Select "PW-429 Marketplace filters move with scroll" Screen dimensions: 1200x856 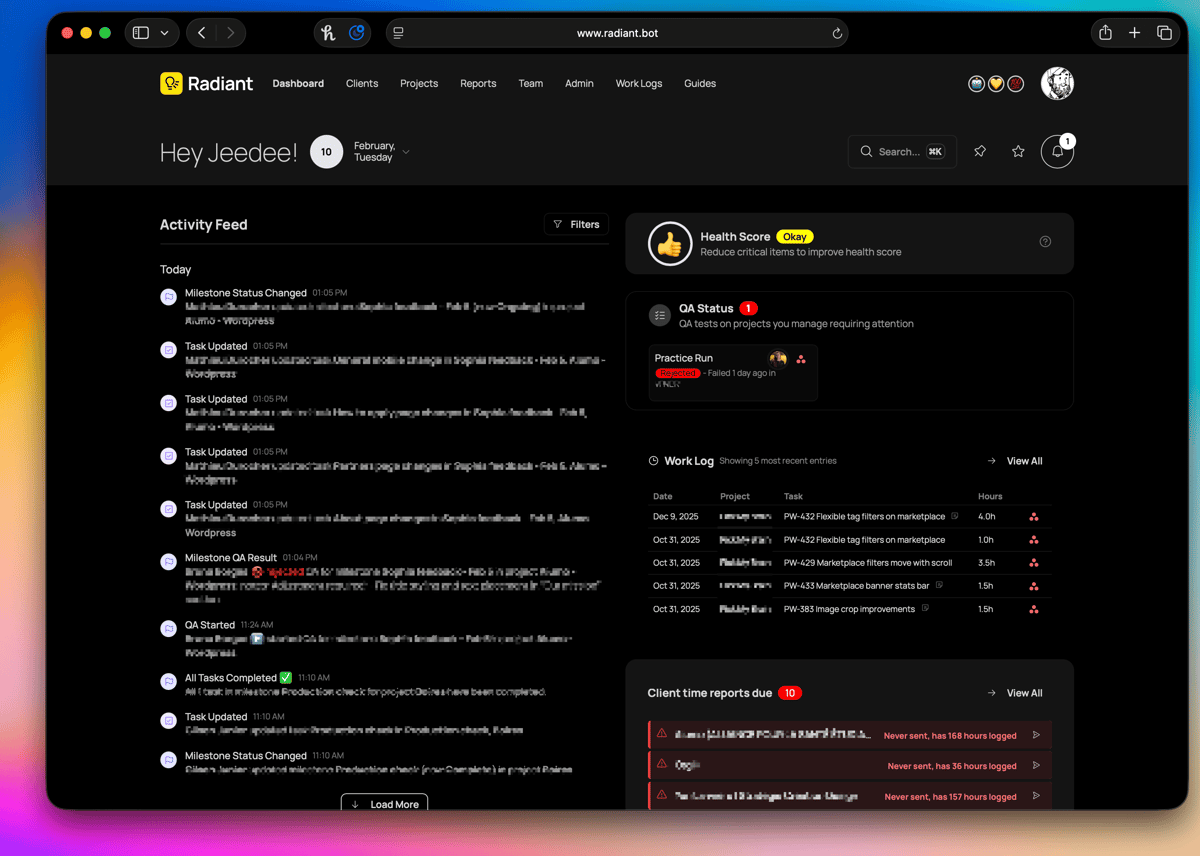pos(868,563)
